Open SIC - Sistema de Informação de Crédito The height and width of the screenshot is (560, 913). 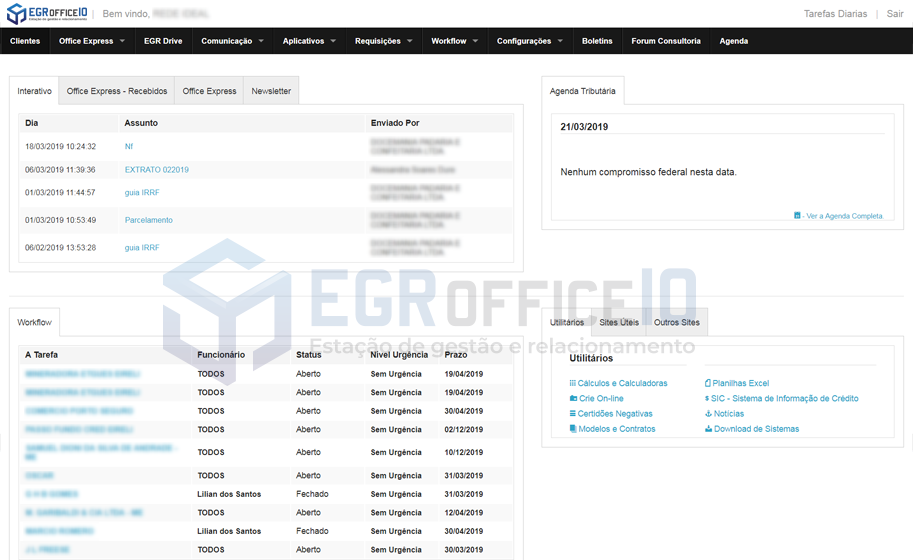[784, 398]
